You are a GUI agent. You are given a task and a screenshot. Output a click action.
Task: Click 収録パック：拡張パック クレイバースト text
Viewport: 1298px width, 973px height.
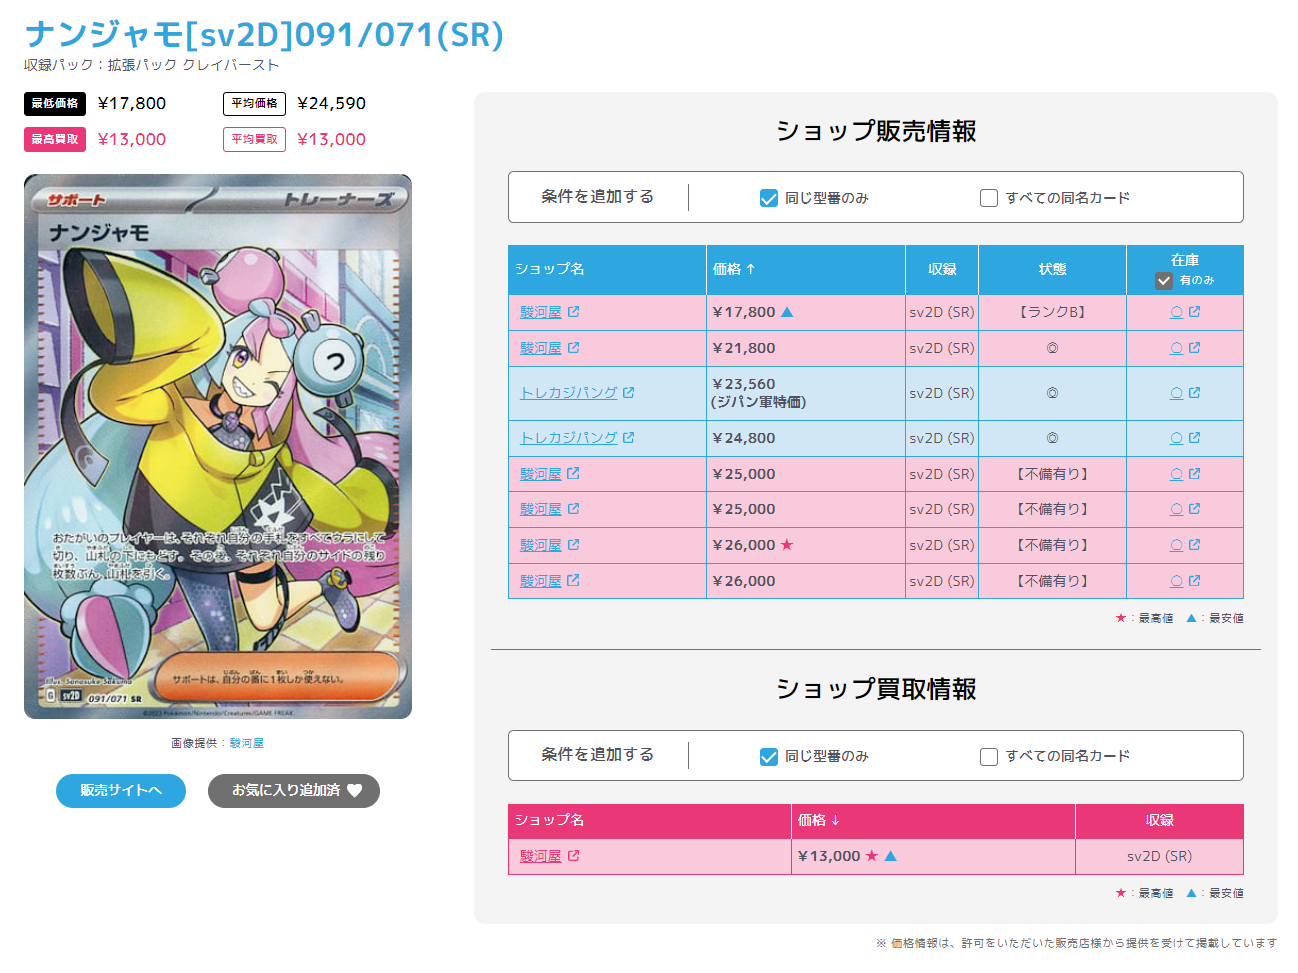coord(152,65)
